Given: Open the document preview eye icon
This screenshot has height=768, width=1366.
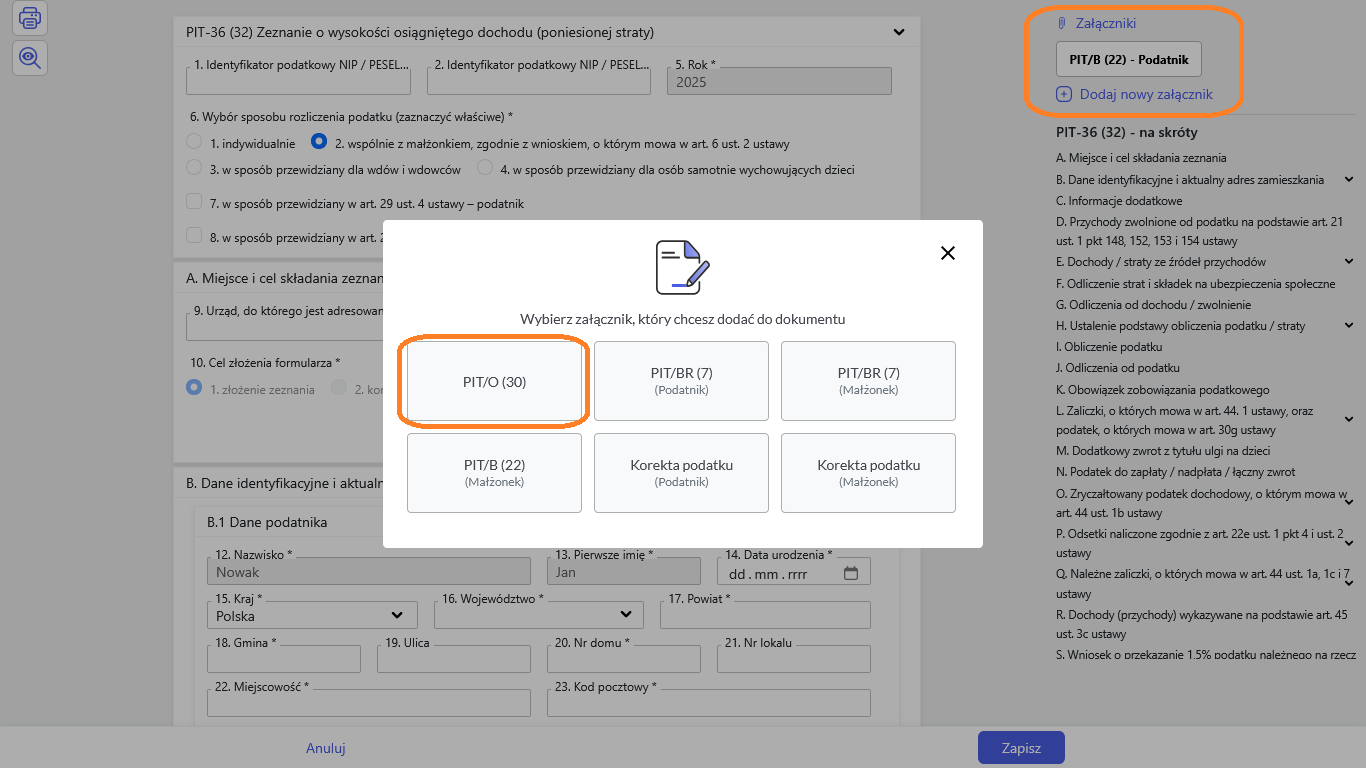Looking at the screenshot, I should (30, 58).
